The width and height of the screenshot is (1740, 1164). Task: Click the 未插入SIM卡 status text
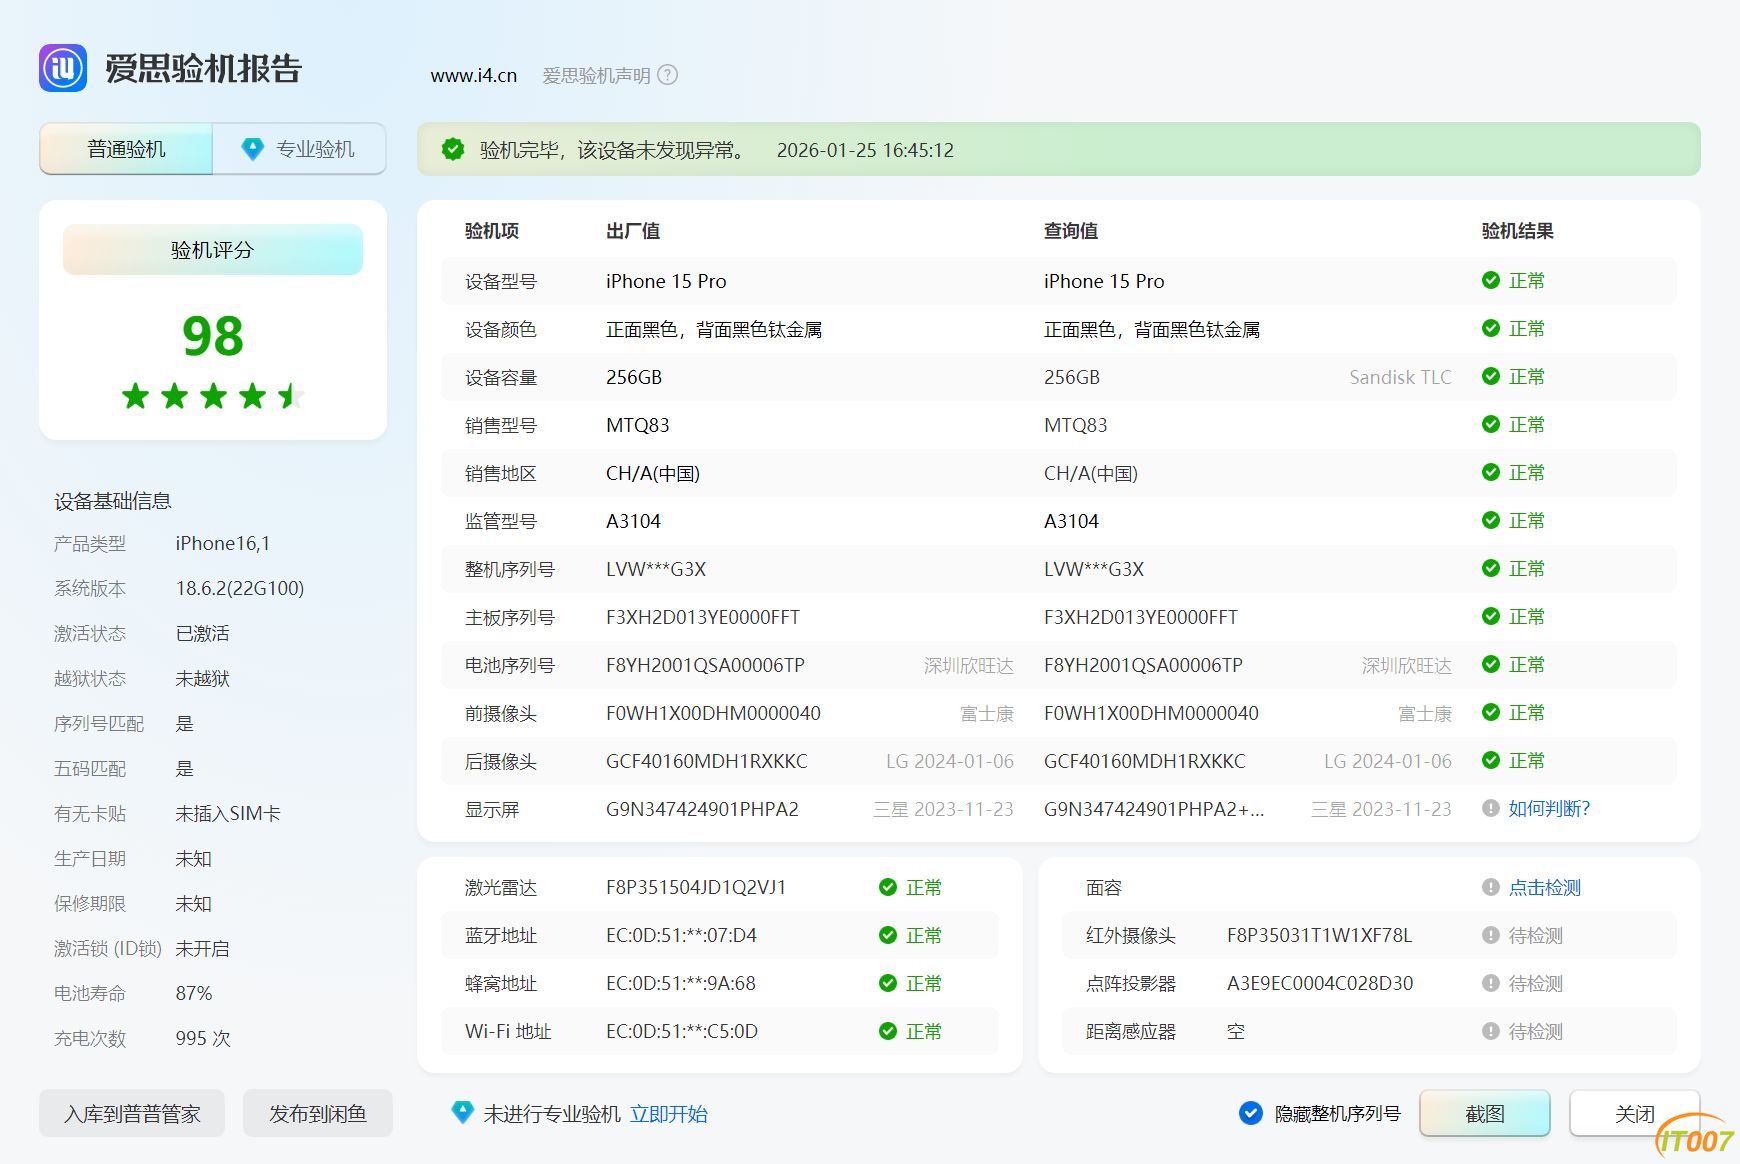click(x=228, y=813)
